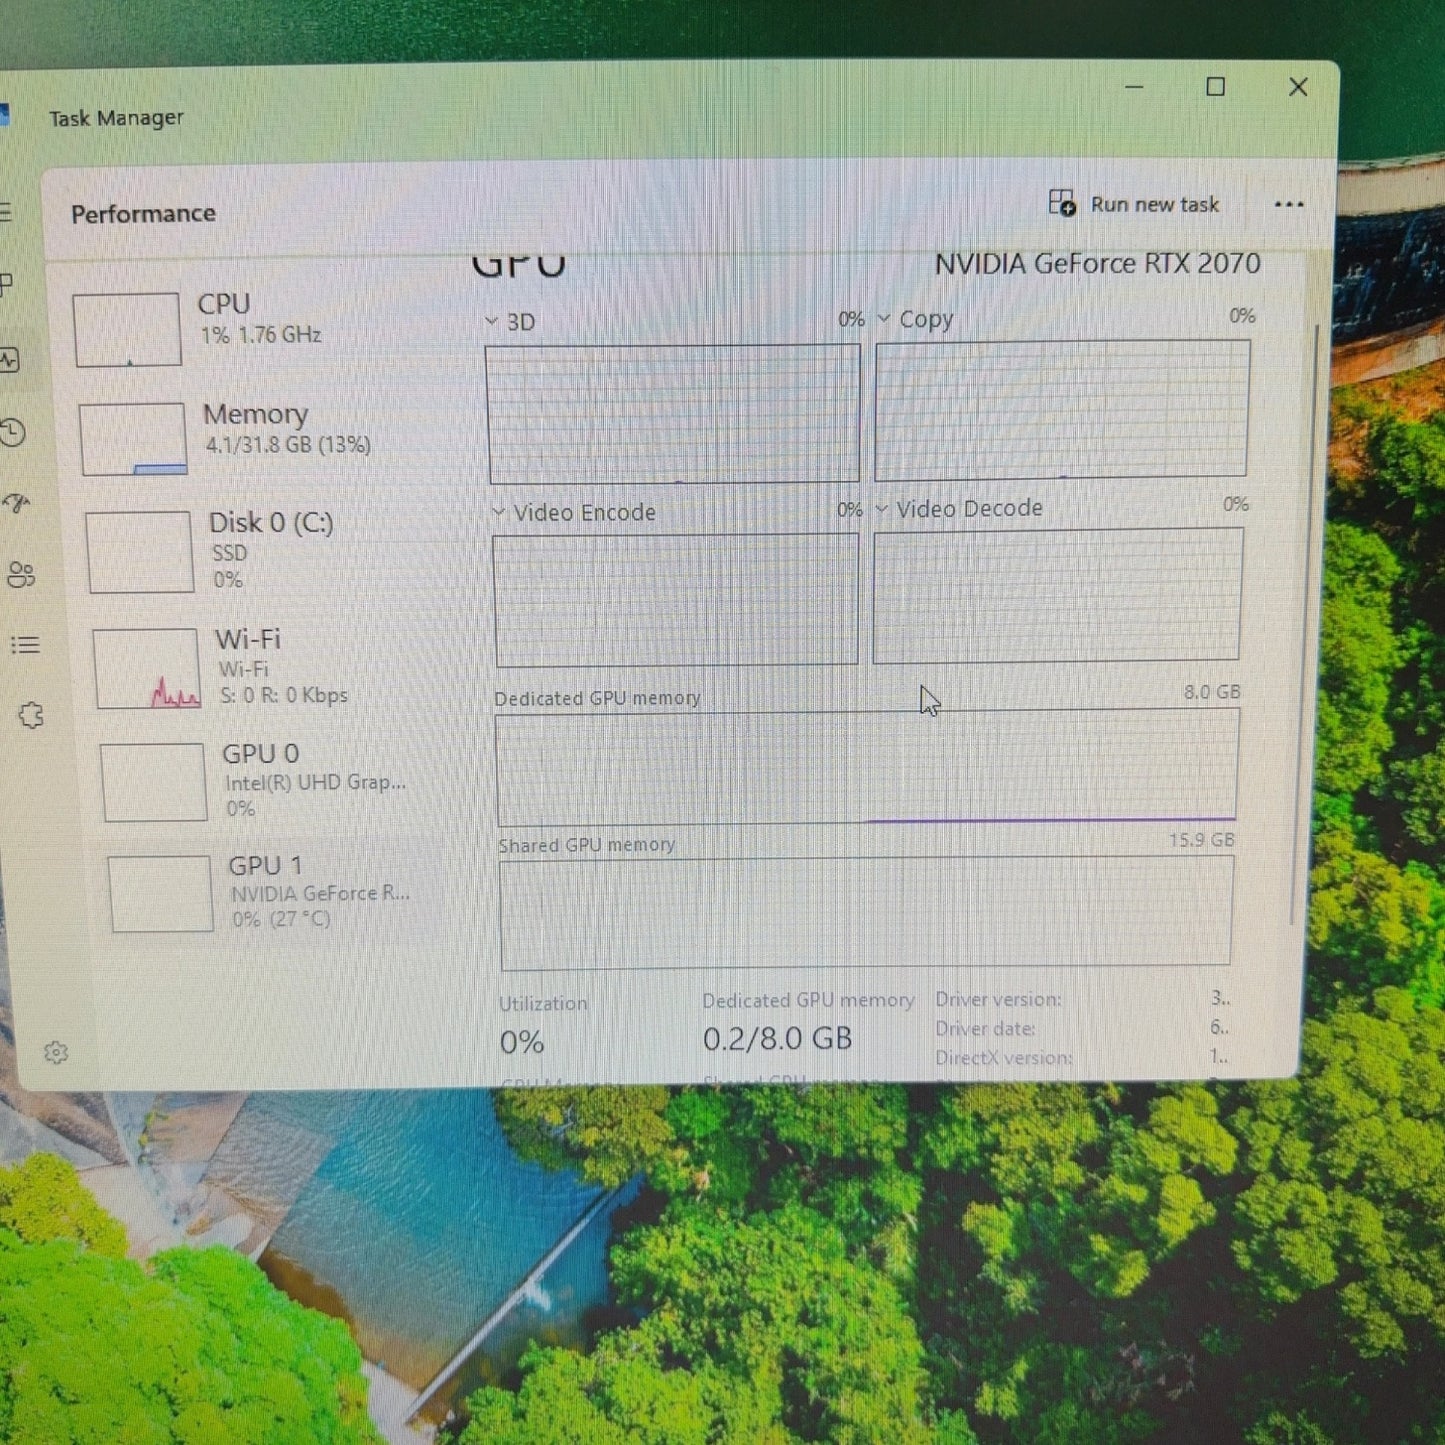Open the three-dot more options menu
Screen dimensions: 1445x1445
coord(1289,205)
